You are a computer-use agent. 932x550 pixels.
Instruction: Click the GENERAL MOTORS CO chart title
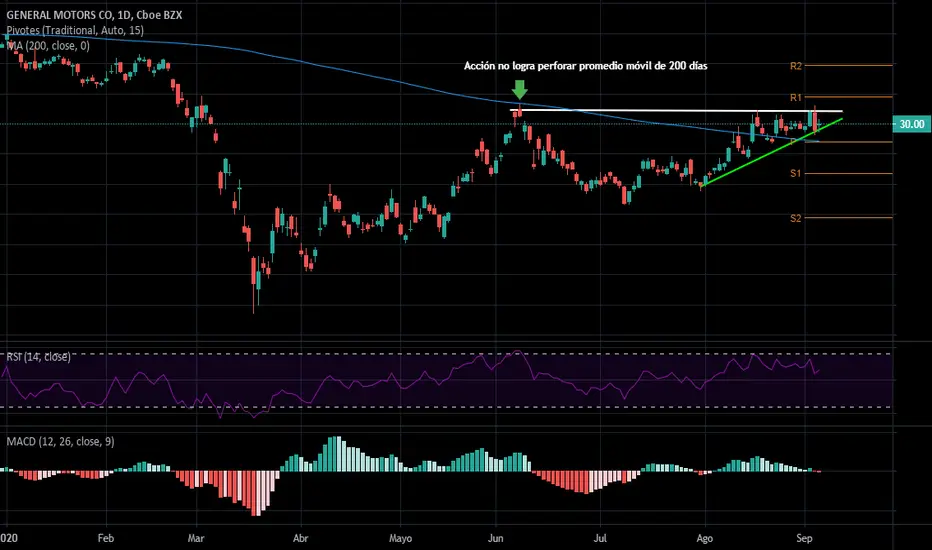click(94, 15)
